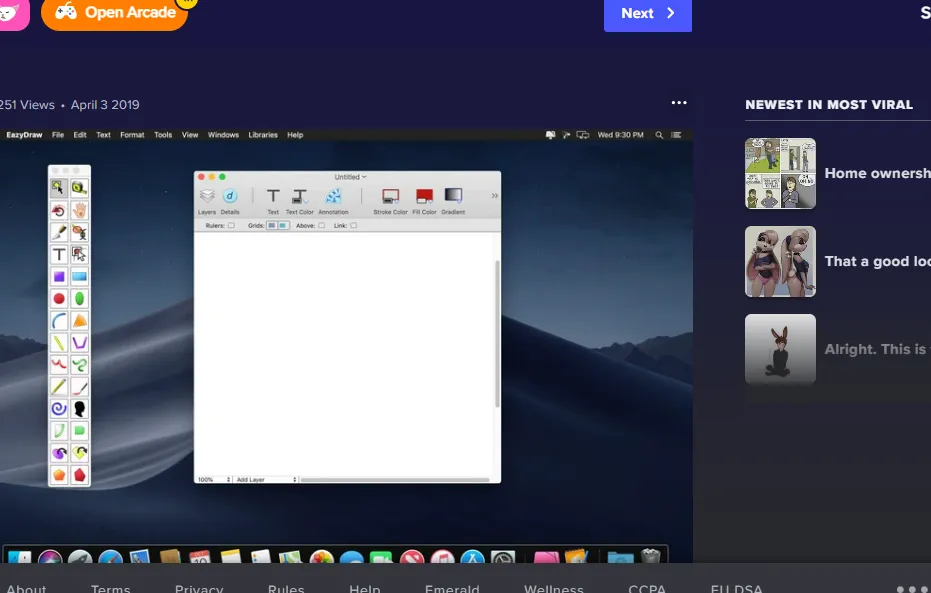This screenshot has width=931, height=593.
Task: Enable the Above checkbox
Action: coord(321,226)
